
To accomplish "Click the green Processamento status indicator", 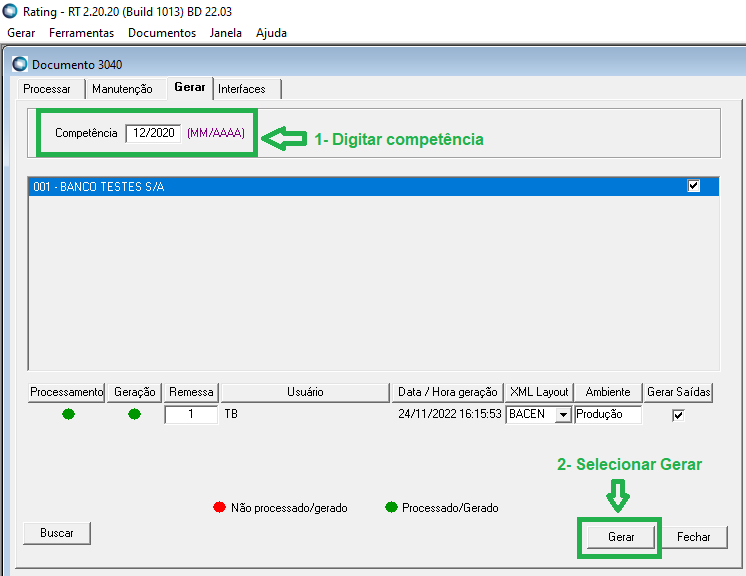I will 69,414.
